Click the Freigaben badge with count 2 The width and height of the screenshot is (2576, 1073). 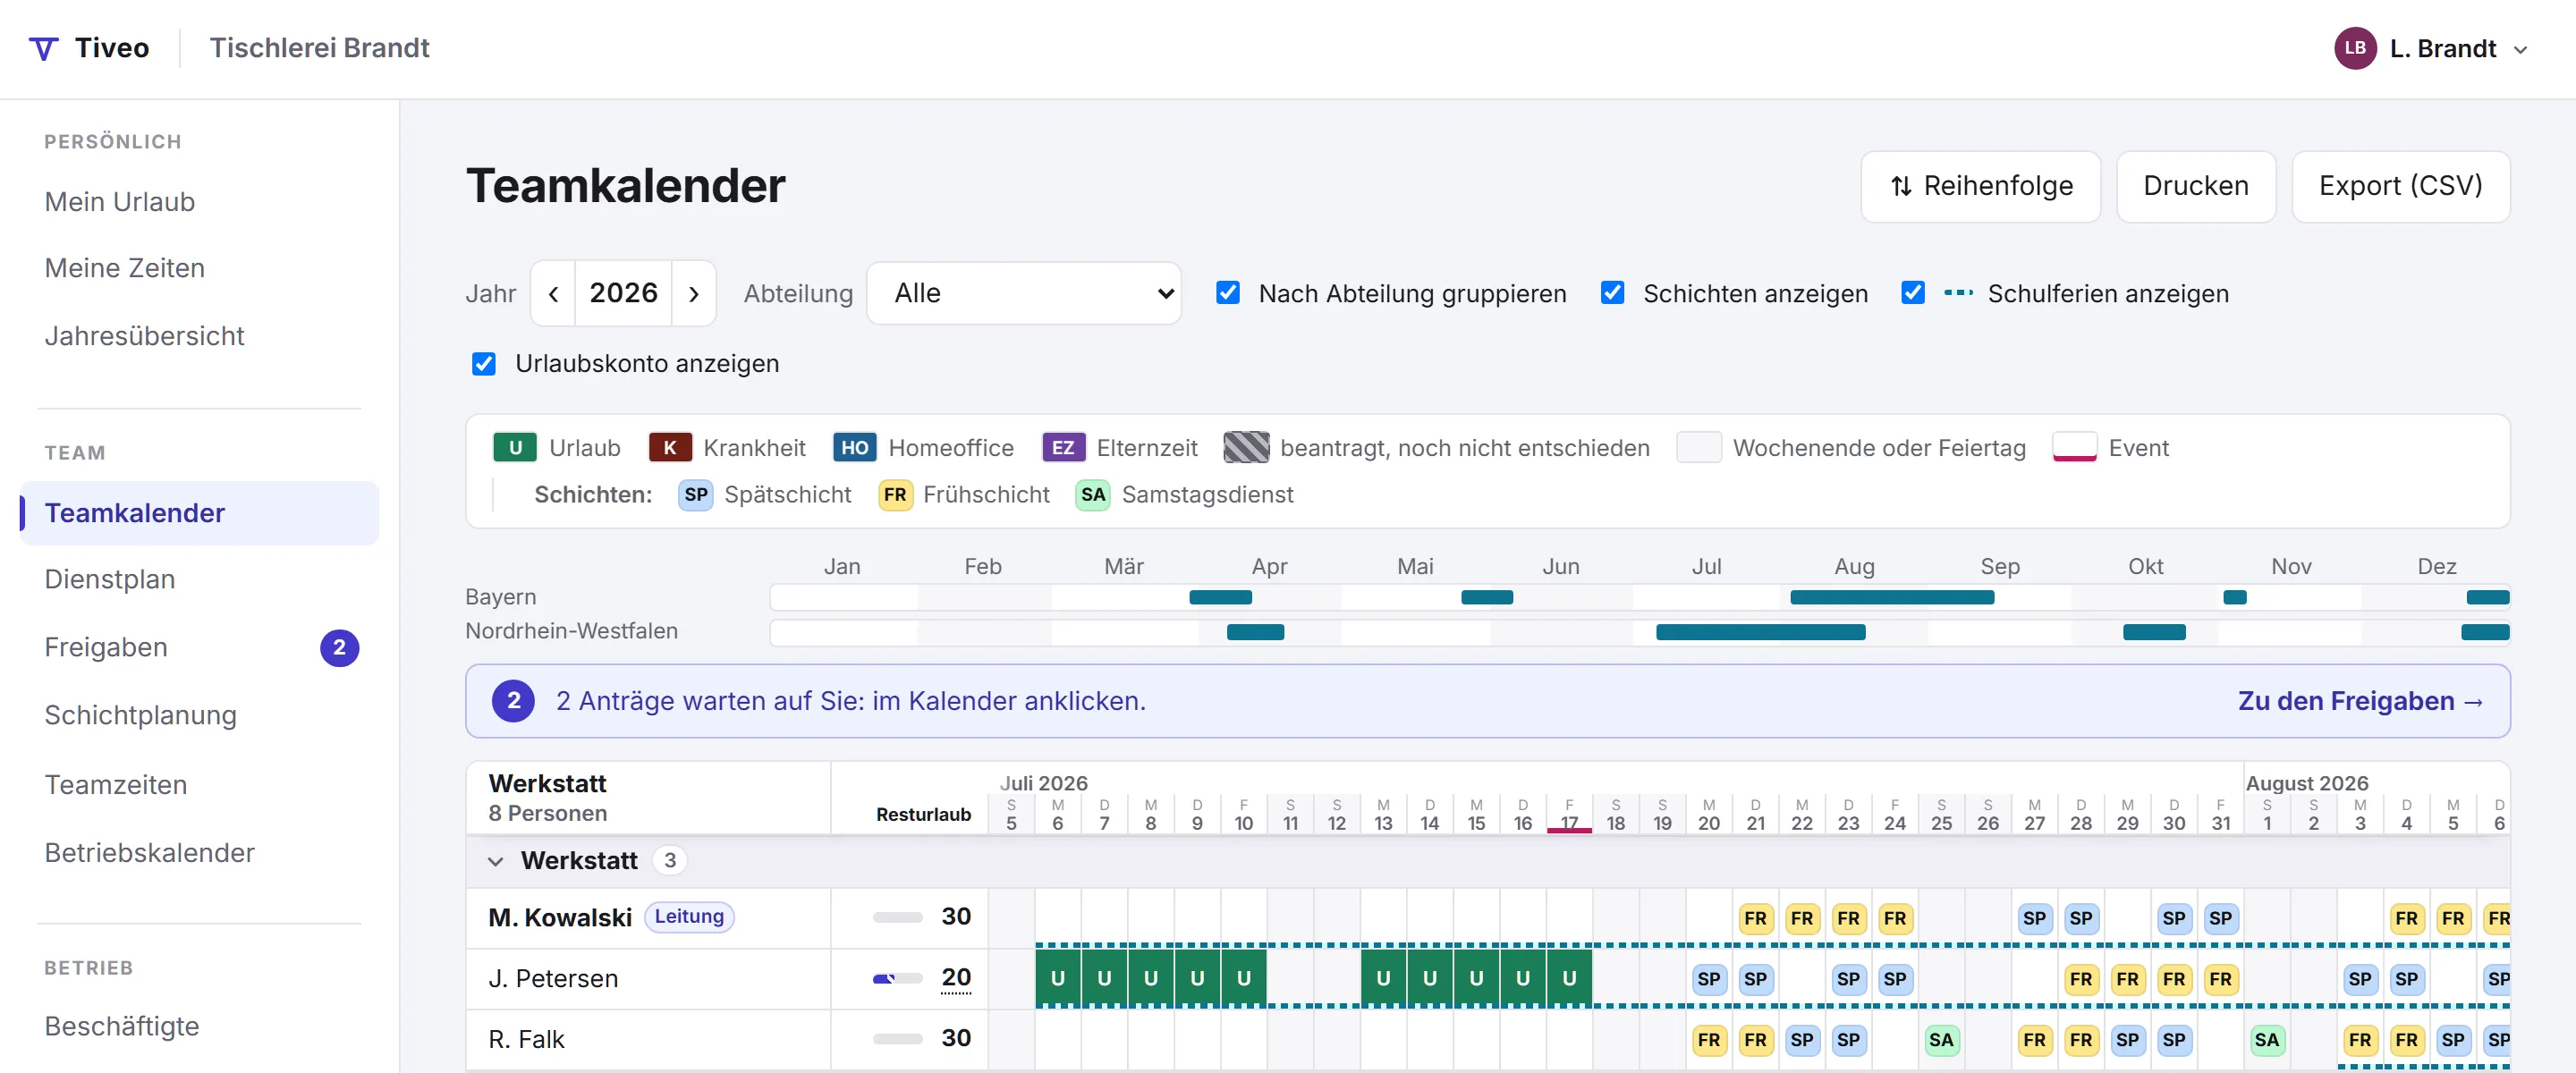pos(339,647)
